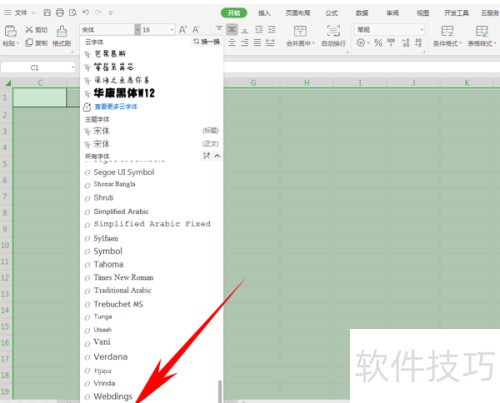Image resolution: width=500 pixels, height=403 pixels.
Task: Align cell text to the bottom
Action: tap(245, 30)
